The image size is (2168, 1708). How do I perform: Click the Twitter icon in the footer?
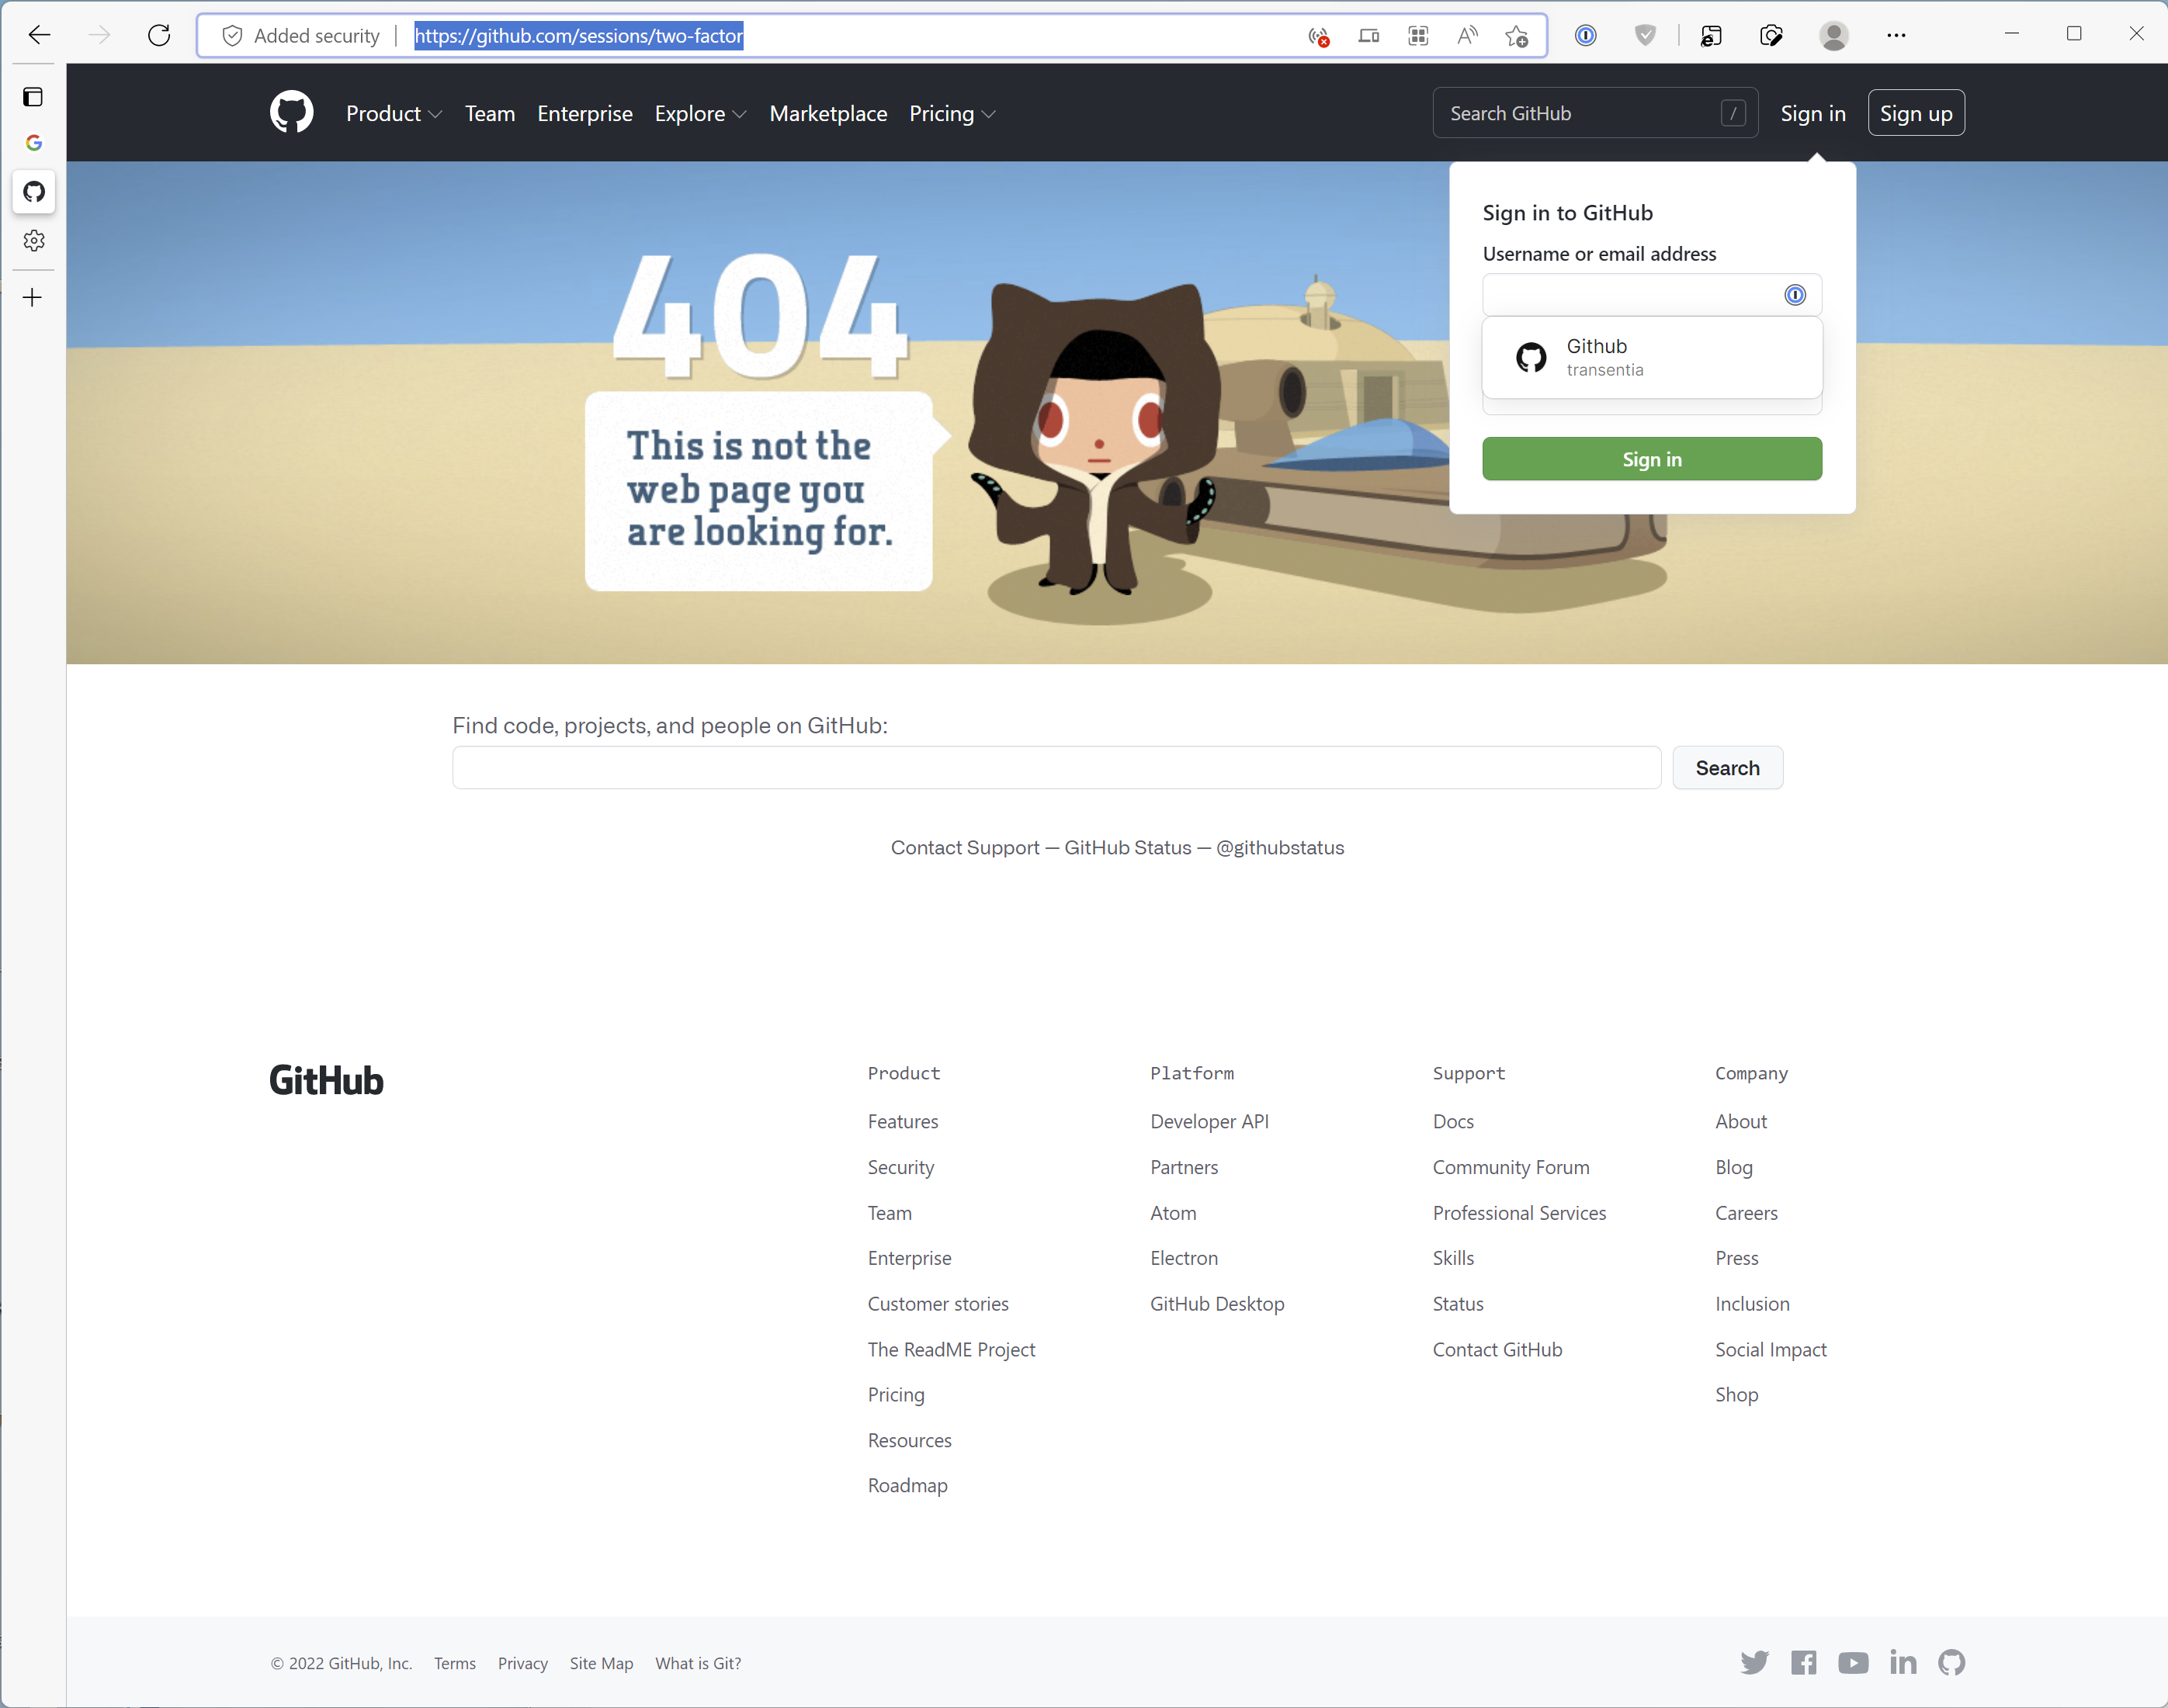coord(1754,1662)
